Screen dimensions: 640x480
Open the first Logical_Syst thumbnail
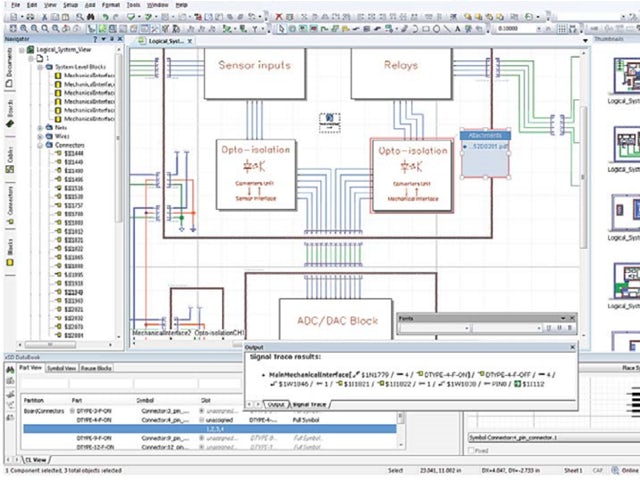tap(627, 76)
